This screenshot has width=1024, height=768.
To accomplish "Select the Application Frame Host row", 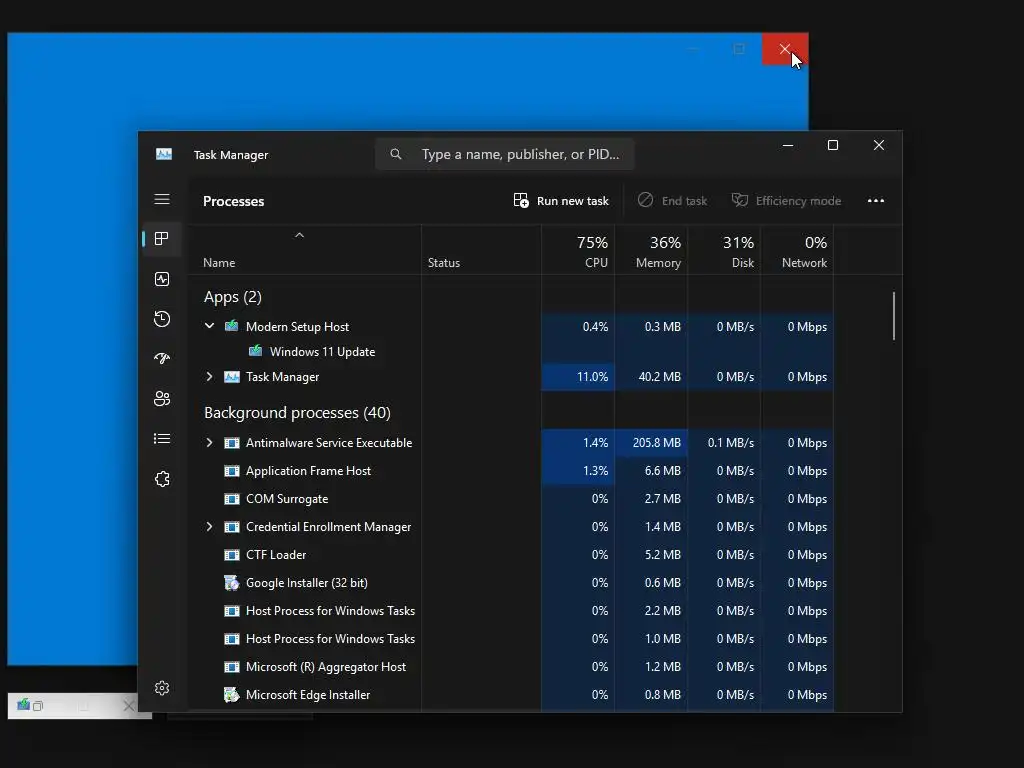I will click(511, 471).
